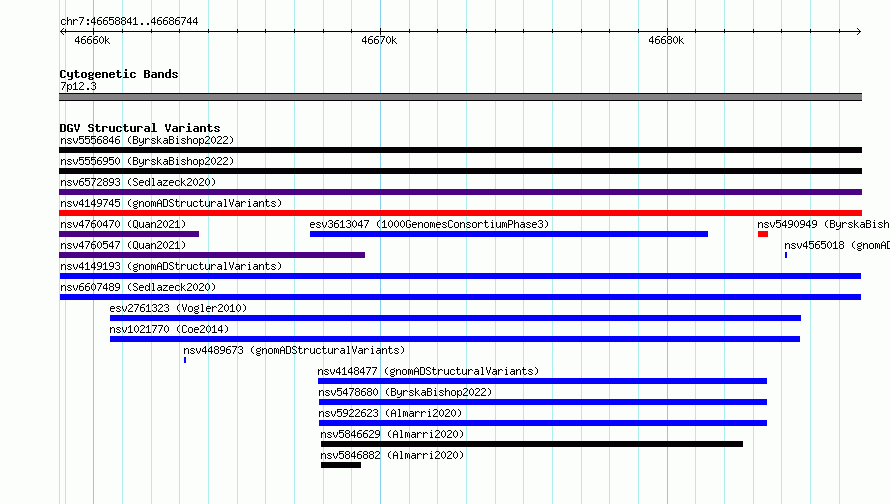This screenshot has width=890, height=504.
Task: Click variant label nsv4760547 (Quan2021)
Action: pos(123,245)
